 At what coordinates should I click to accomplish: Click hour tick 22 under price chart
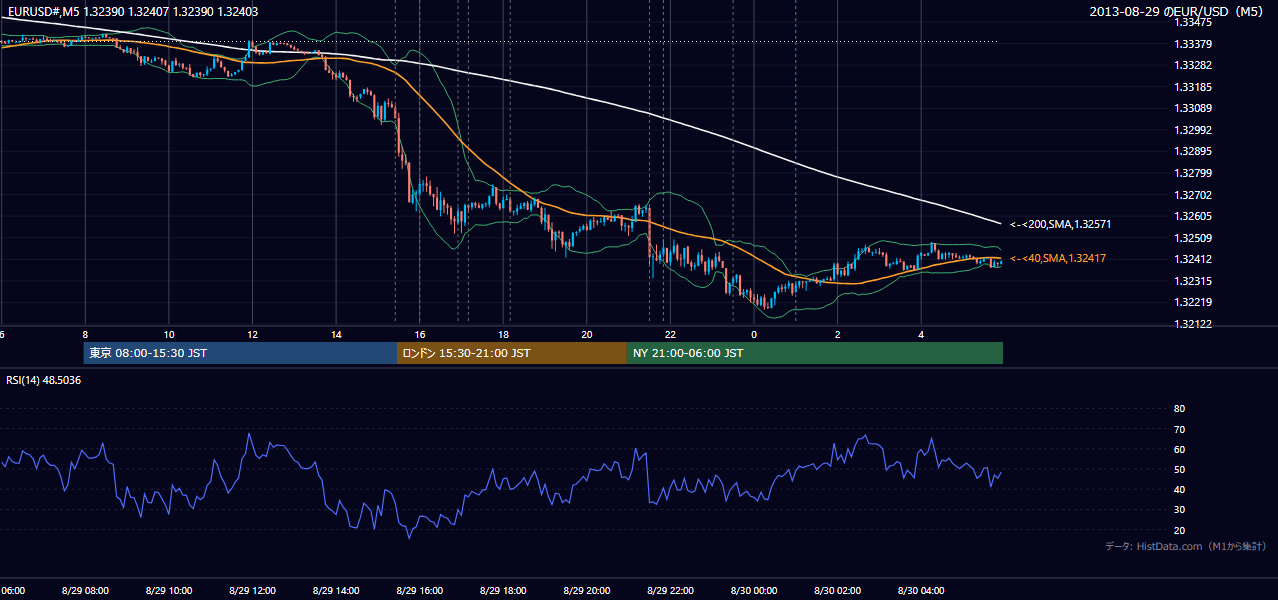pos(670,334)
